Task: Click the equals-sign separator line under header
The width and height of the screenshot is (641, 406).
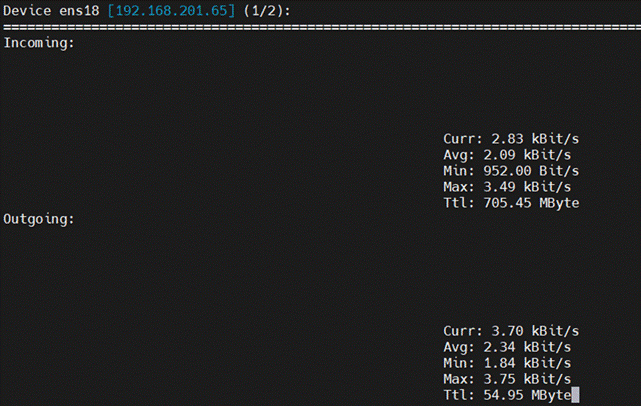Action: point(320,27)
